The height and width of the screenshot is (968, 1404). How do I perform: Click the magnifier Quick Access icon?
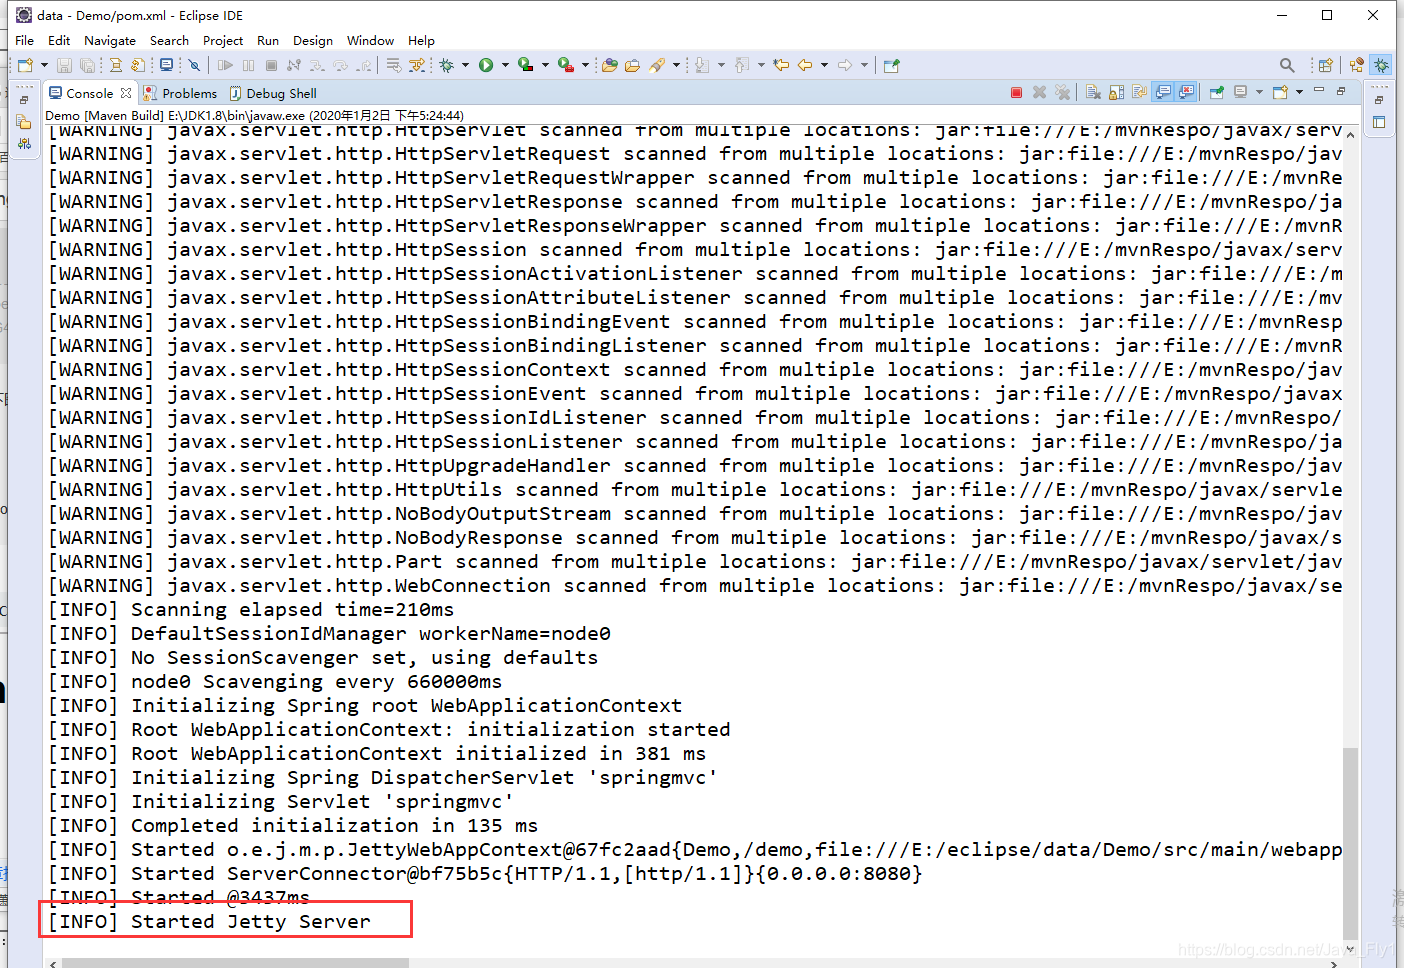(x=1286, y=65)
